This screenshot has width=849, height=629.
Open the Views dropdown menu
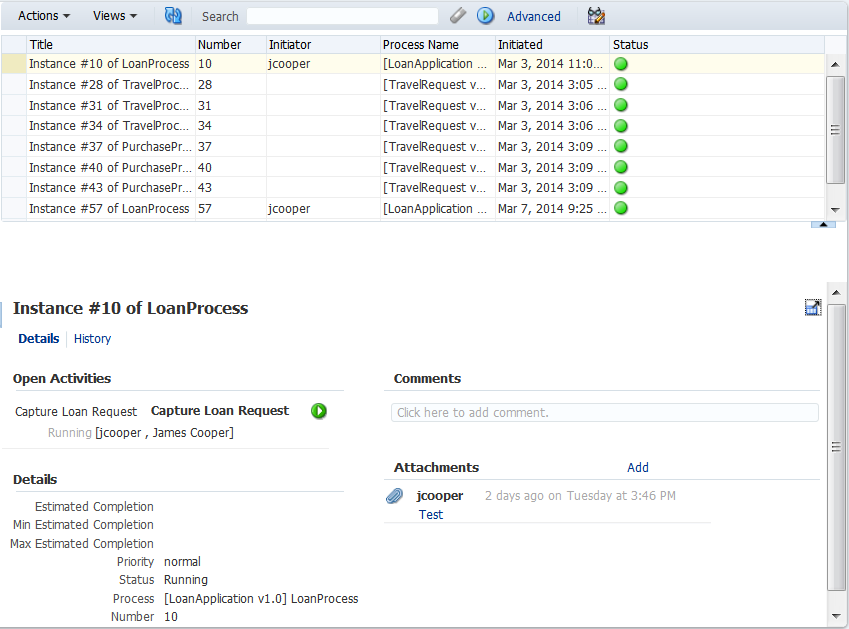pyautogui.click(x=115, y=16)
